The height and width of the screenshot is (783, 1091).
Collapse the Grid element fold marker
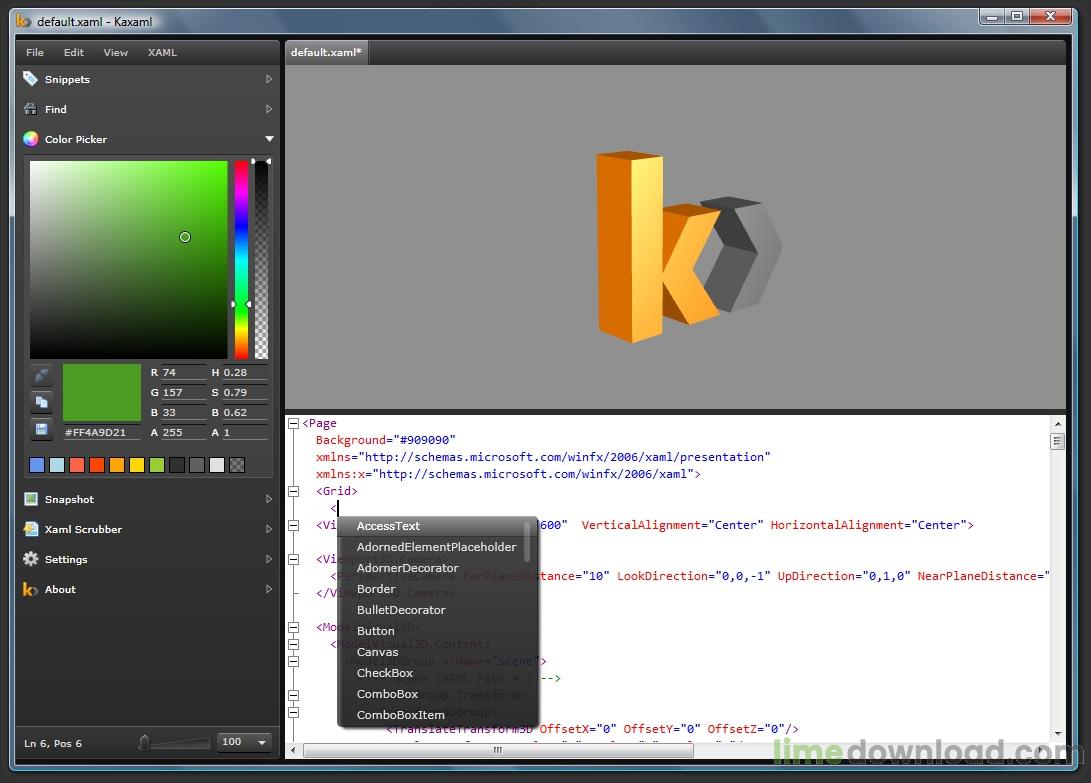point(294,491)
